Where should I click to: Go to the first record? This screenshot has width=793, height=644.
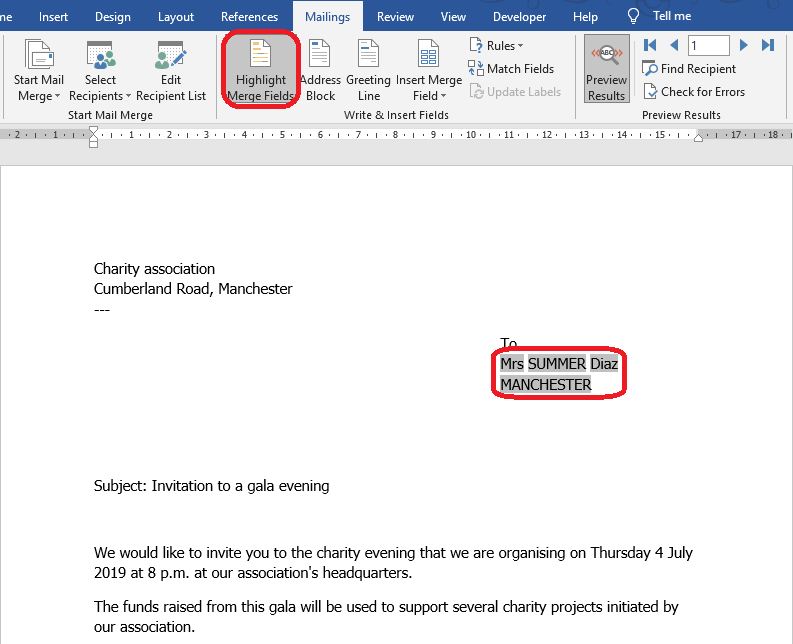click(650, 45)
